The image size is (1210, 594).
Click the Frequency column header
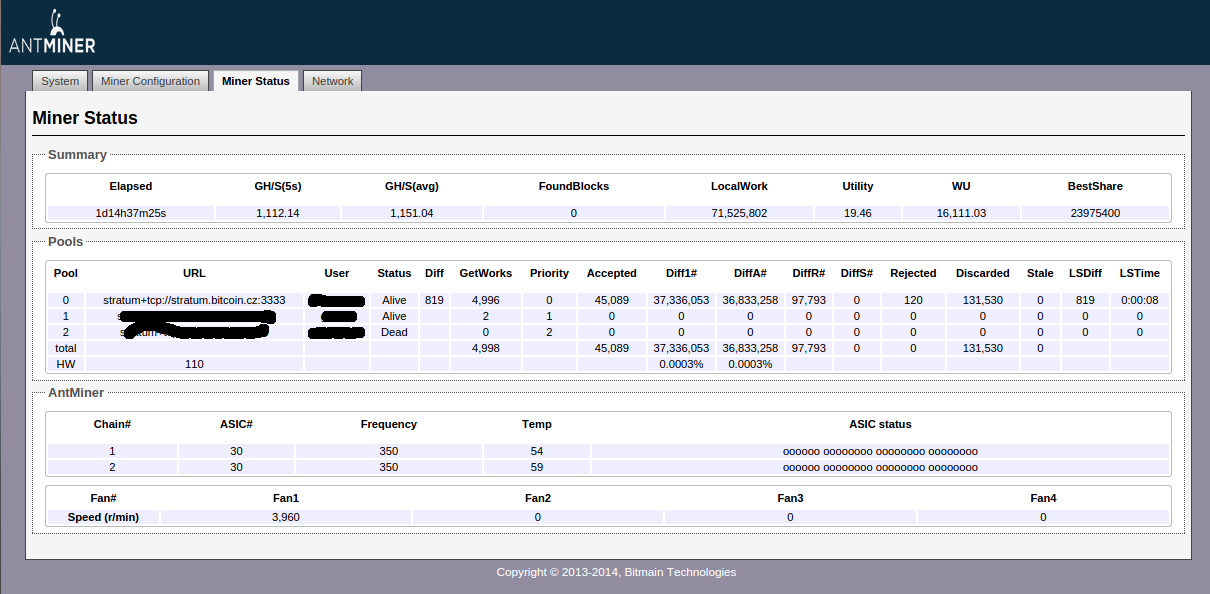click(389, 424)
